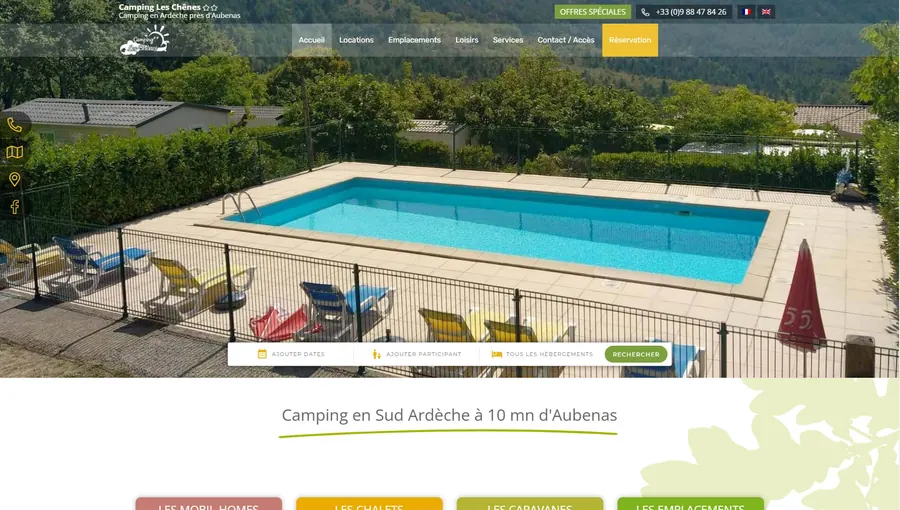Image resolution: width=900 pixels, height=510 pixels.
Task: Open the map icon in left sidebar
Action: click(14, 152)
